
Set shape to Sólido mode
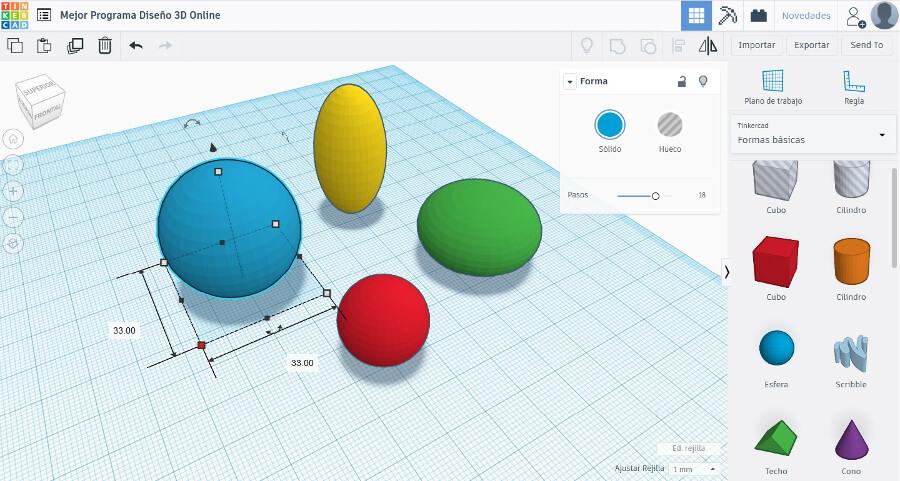(x=610, y=125)
